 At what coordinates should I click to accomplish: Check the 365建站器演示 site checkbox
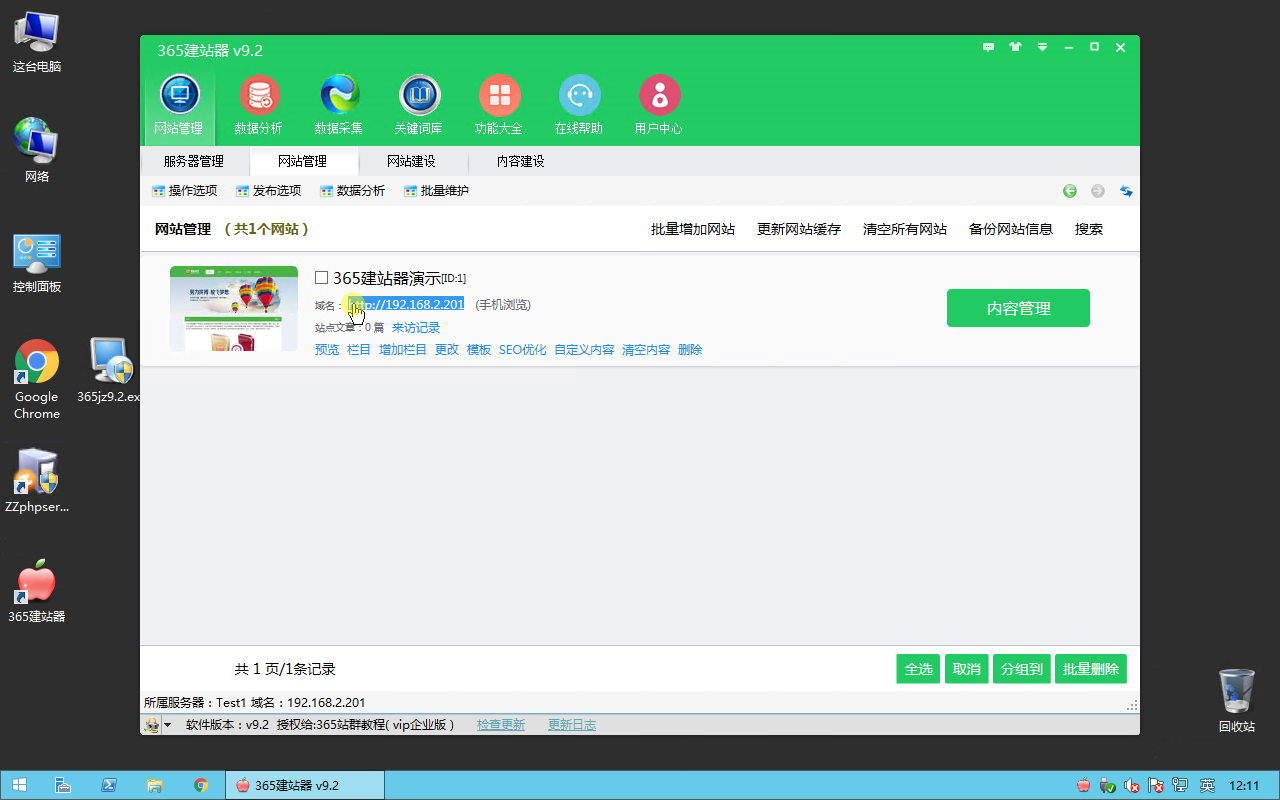coord(321,278)
